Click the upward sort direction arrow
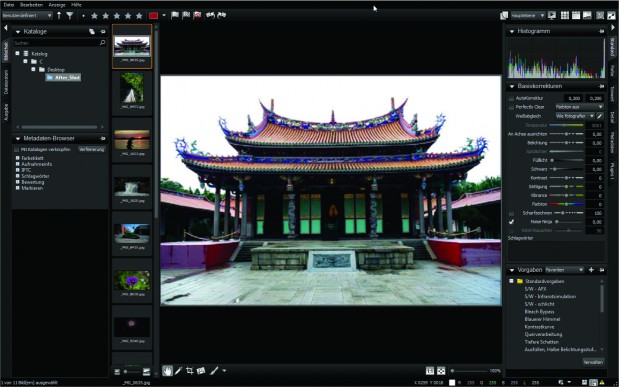Screen dimensions: 620x387 click(59, 15)
